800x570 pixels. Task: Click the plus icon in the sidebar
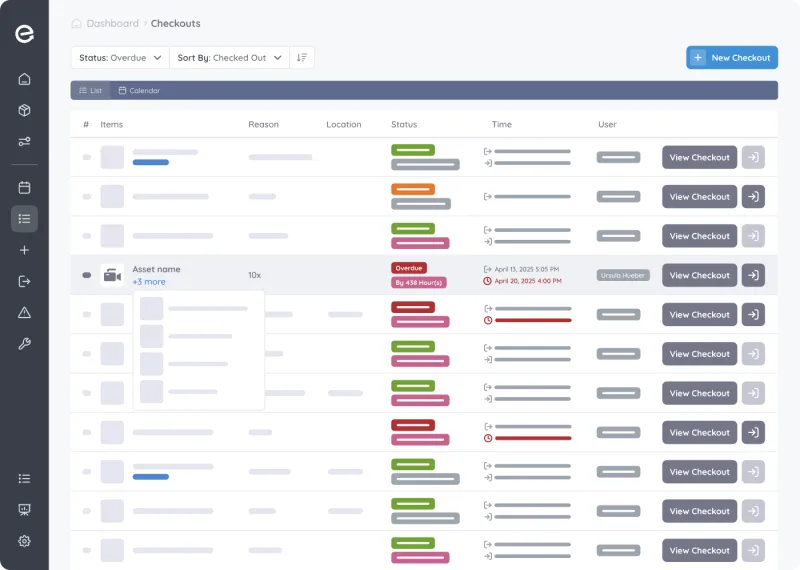click(x=24, y=250)
